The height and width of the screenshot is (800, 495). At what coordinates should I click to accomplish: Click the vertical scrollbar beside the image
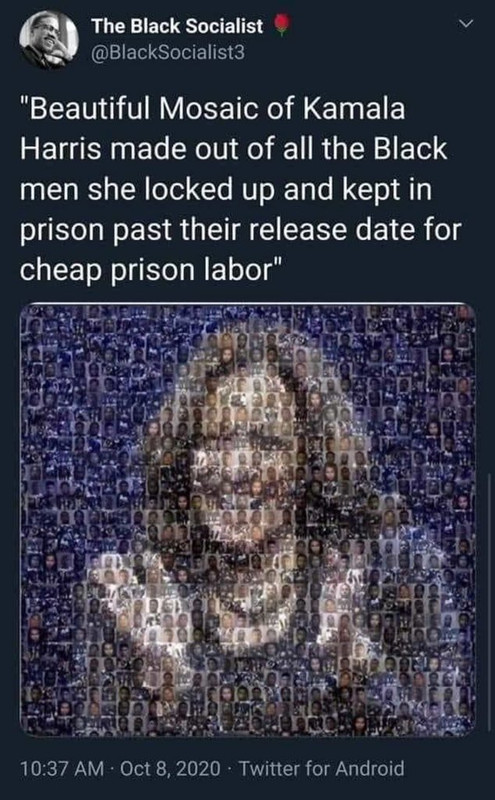tap(489, 602)
